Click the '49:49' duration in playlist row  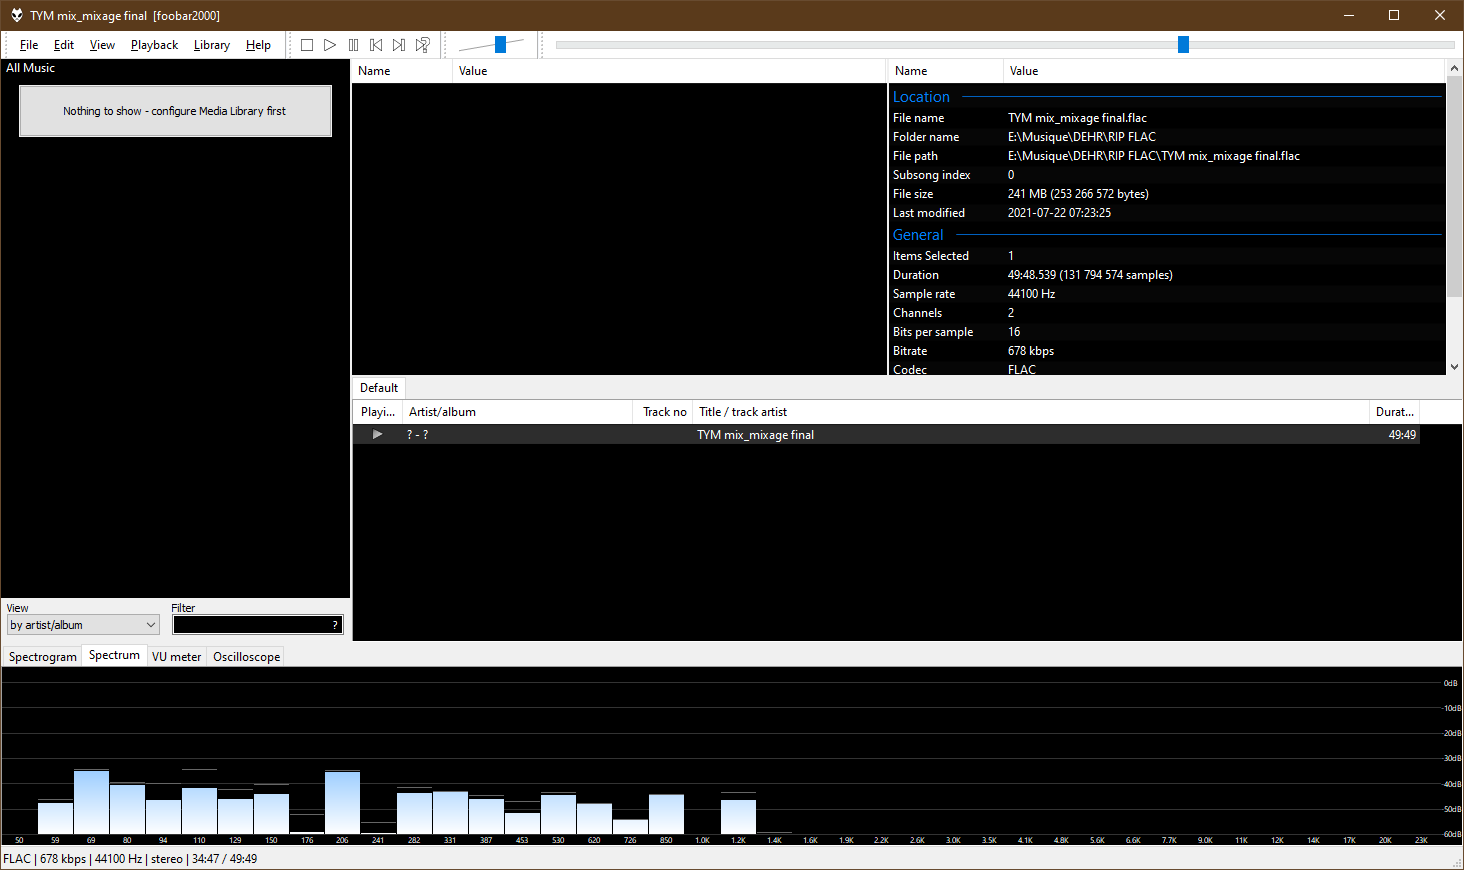pos(1402,435)
